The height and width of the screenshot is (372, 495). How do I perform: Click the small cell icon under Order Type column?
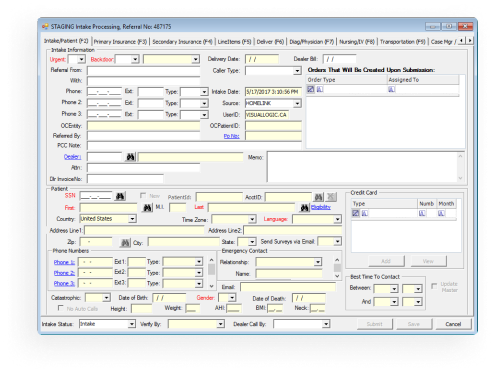point(320,89)
